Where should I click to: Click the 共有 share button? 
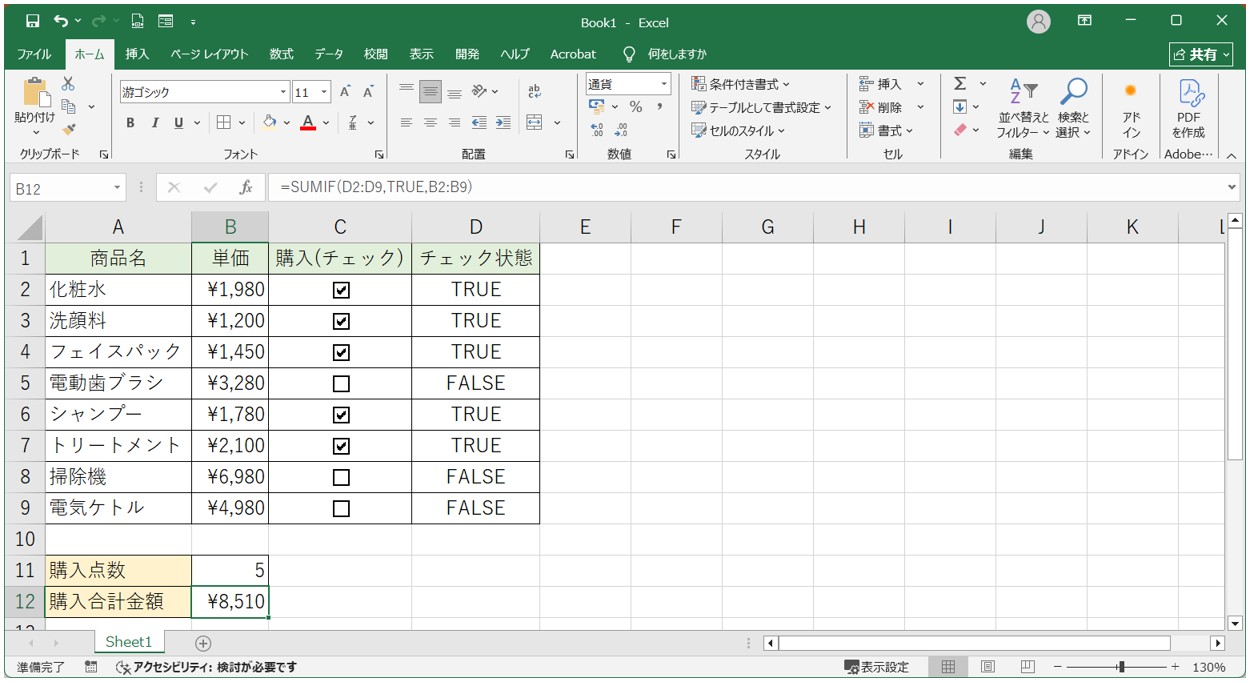pos(1201,54)
